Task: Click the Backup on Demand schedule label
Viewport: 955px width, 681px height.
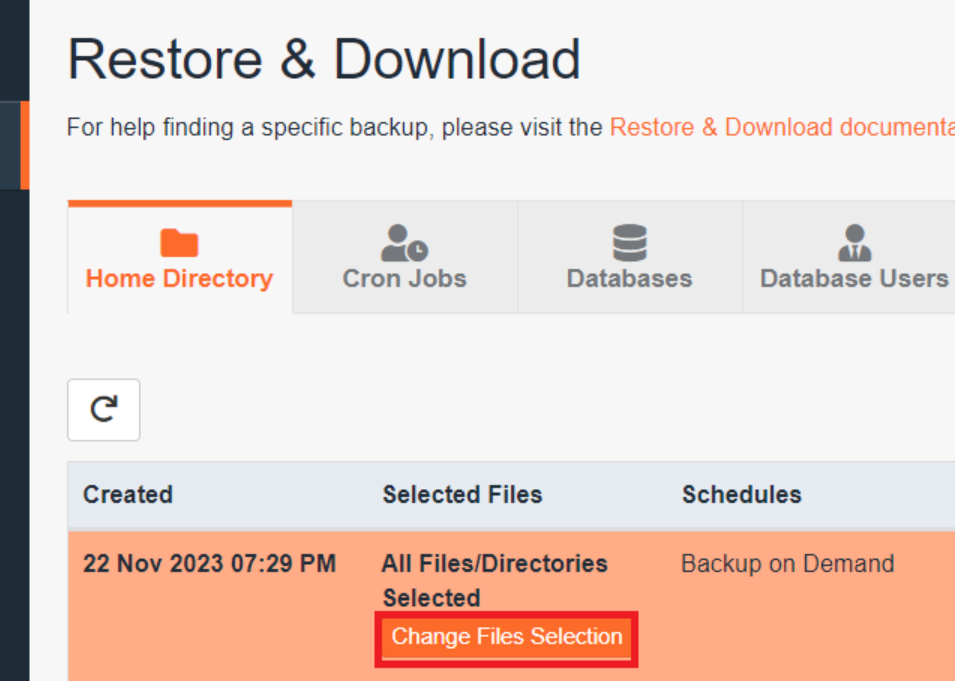Action: [x=787, y=563]
